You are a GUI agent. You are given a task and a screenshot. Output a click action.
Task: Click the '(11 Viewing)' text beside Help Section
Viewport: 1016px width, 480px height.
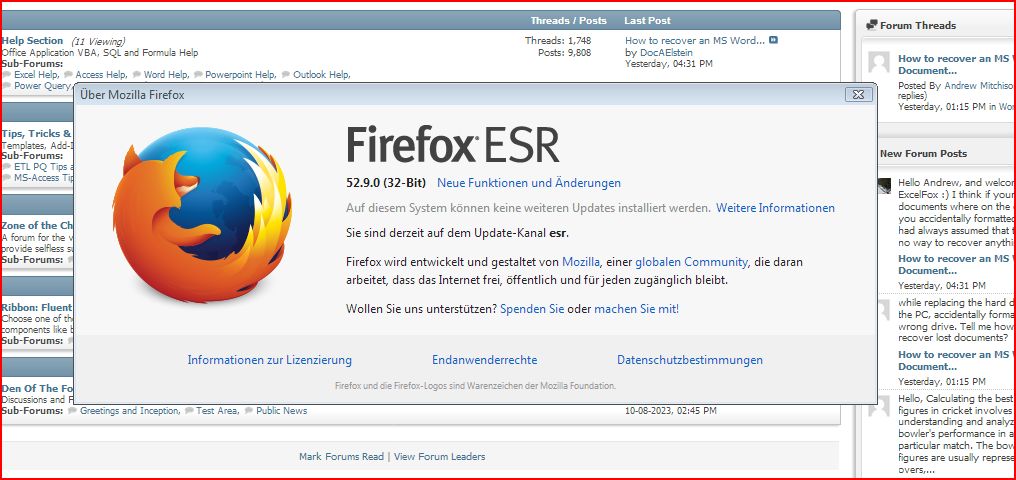98,41
